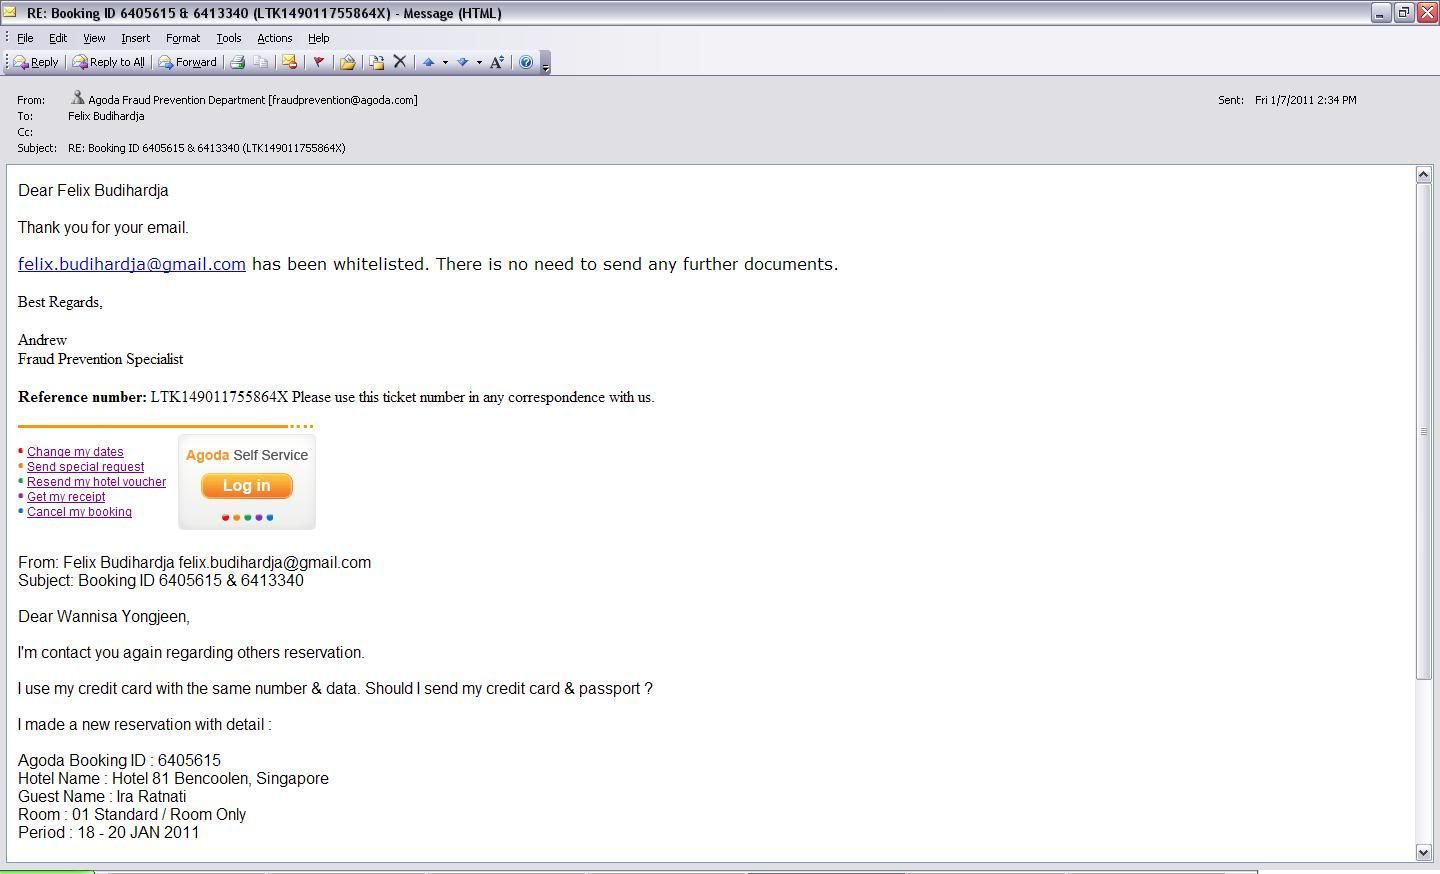1440x874 pixels.
Task: Forward this email message
Action: [187, 62]
